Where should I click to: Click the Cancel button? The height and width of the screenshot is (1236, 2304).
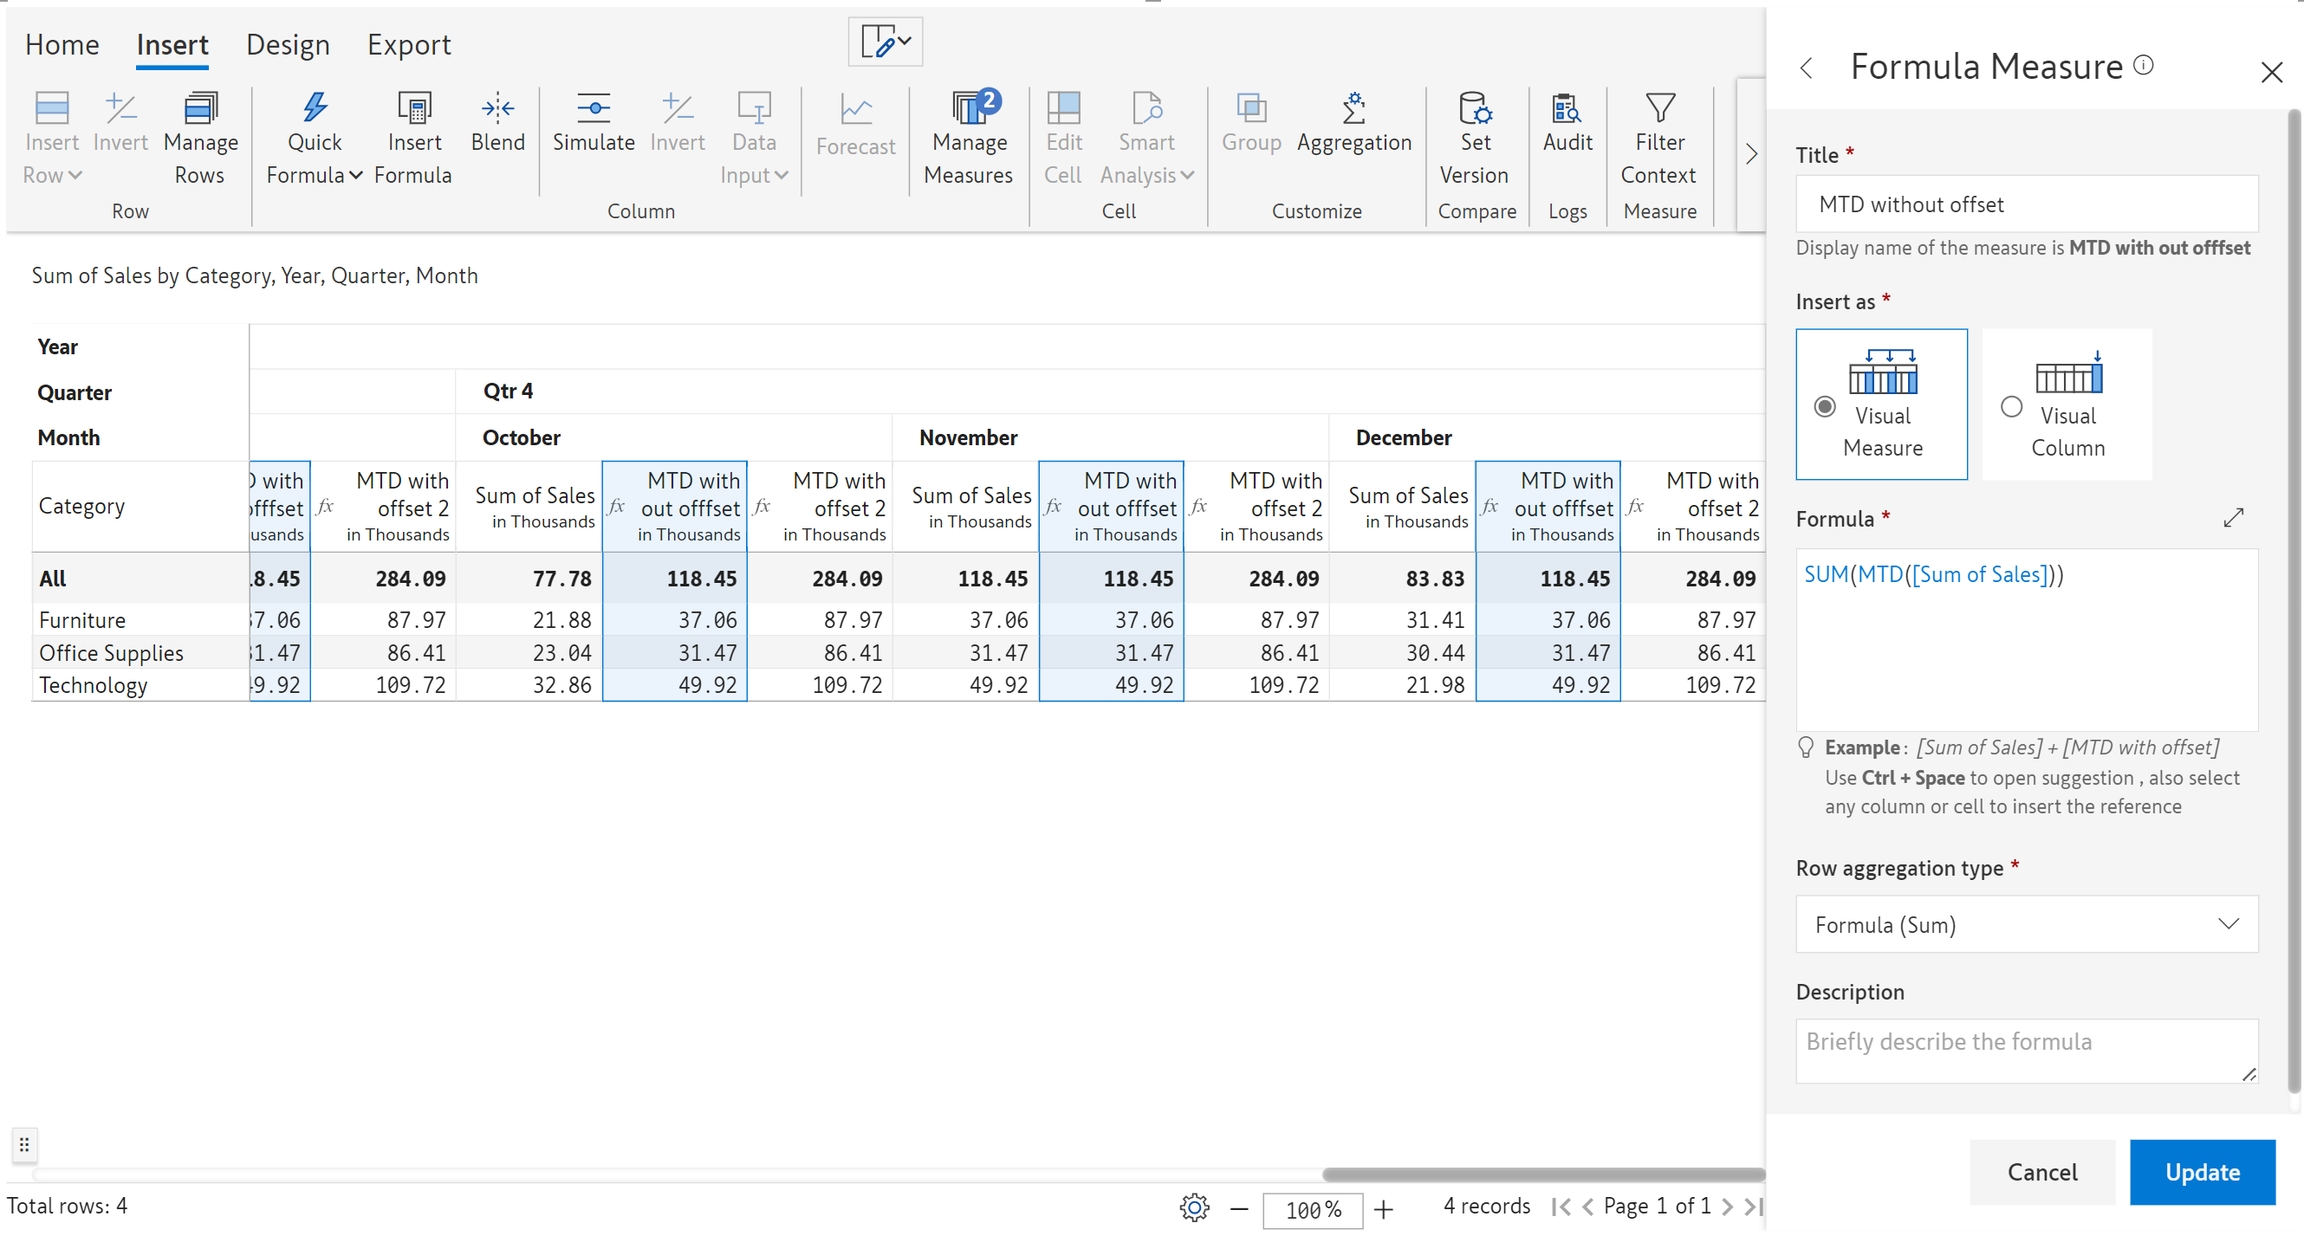click(x=2042, y=1172)
